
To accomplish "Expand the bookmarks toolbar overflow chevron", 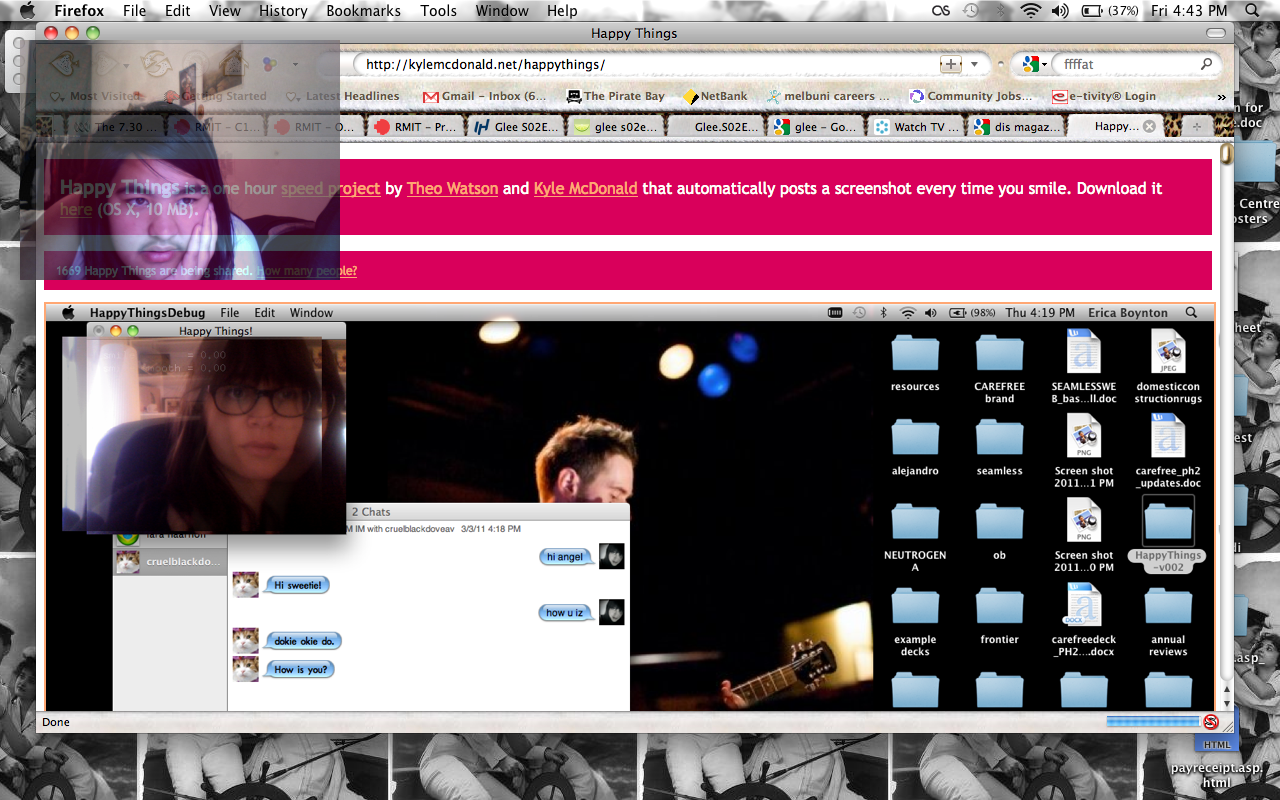I will [x=1222, y=97].
